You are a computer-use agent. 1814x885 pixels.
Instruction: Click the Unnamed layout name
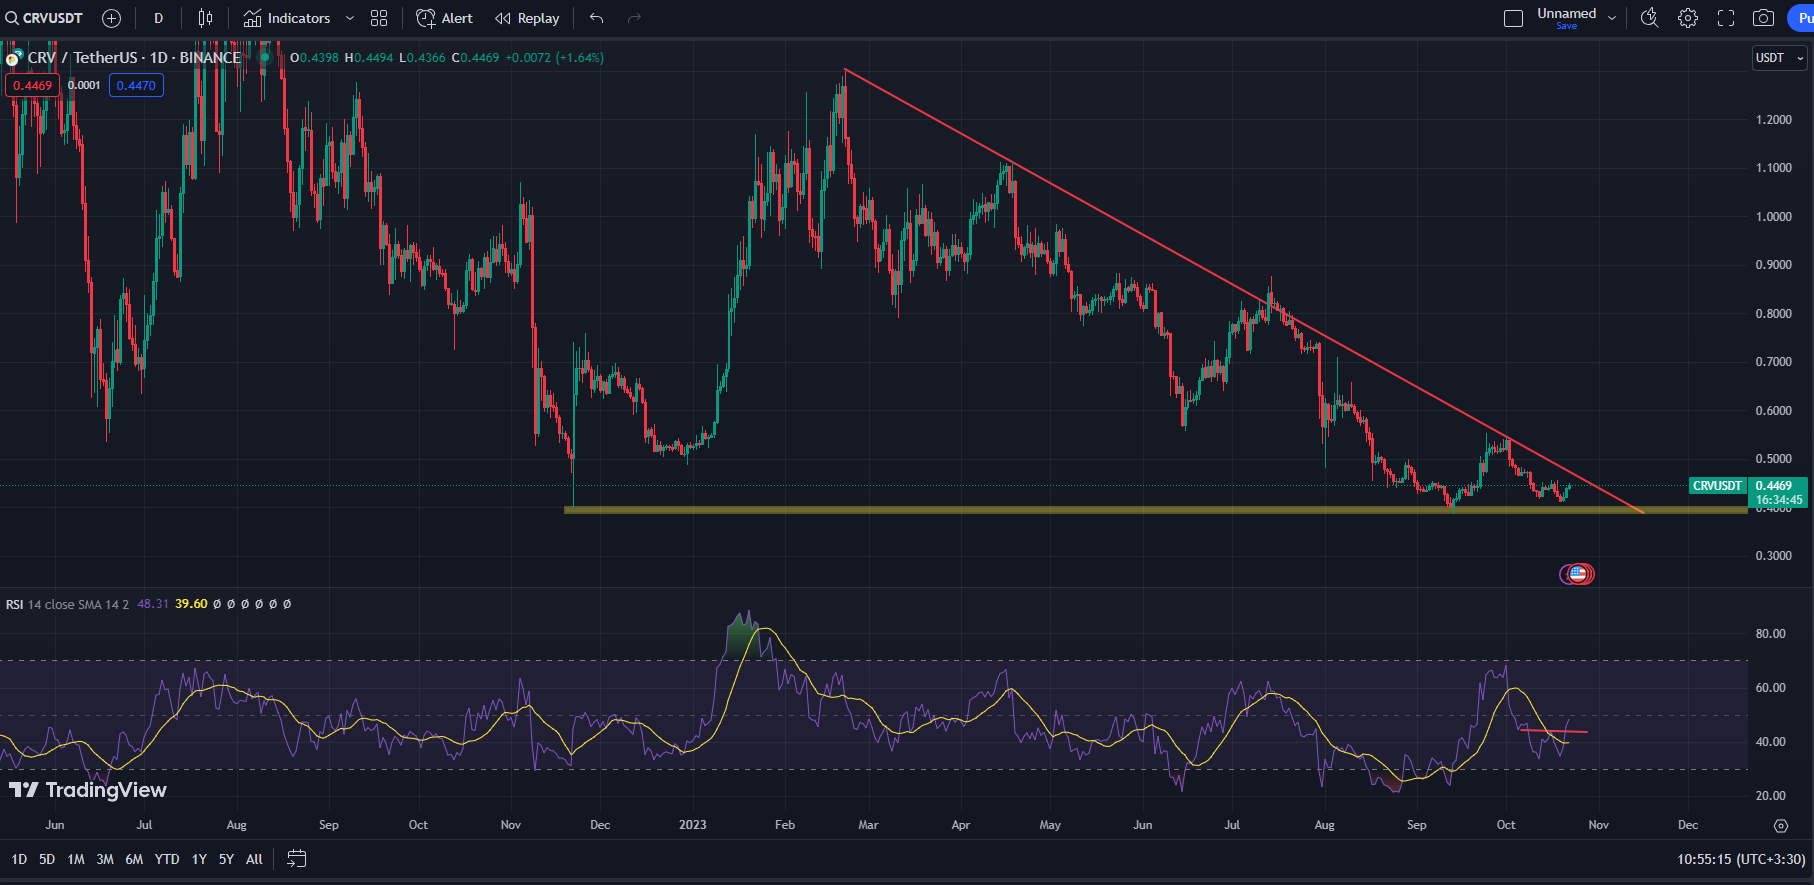pos(1567,13)
